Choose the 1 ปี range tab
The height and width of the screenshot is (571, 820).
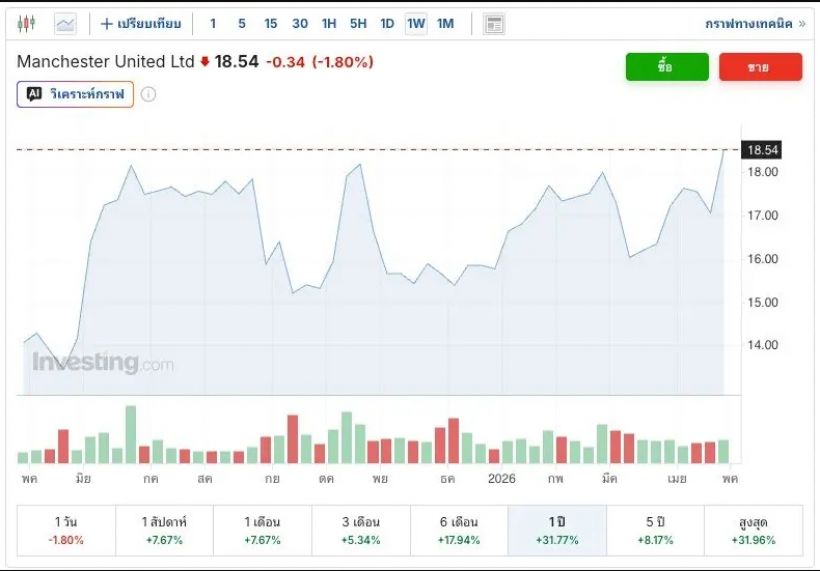[557, 530]
